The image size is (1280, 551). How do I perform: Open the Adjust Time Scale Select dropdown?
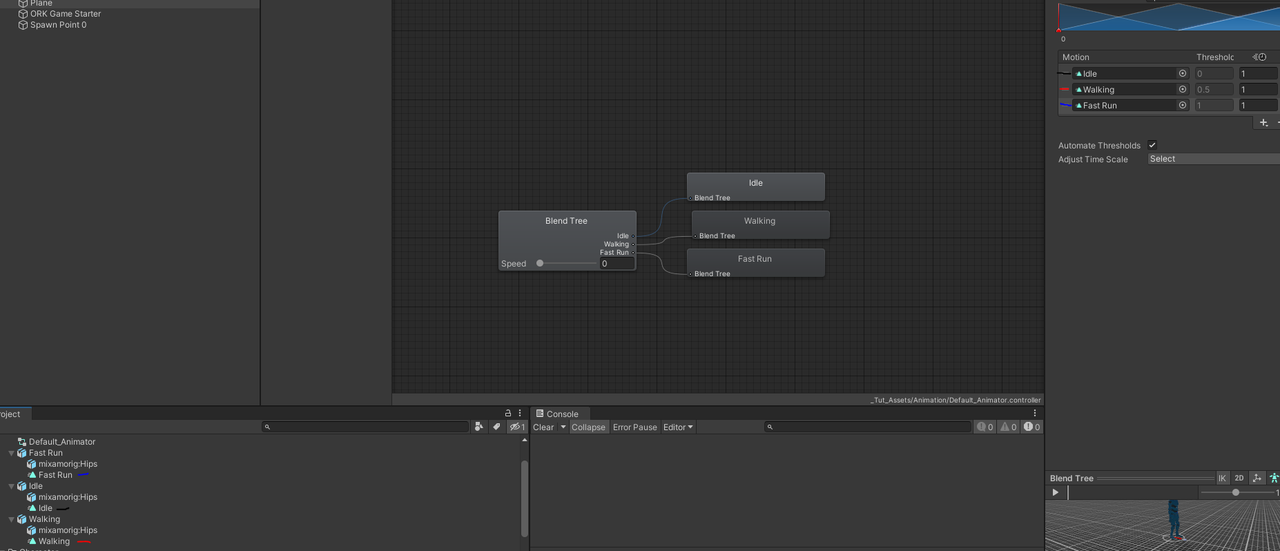point(1214,159)
